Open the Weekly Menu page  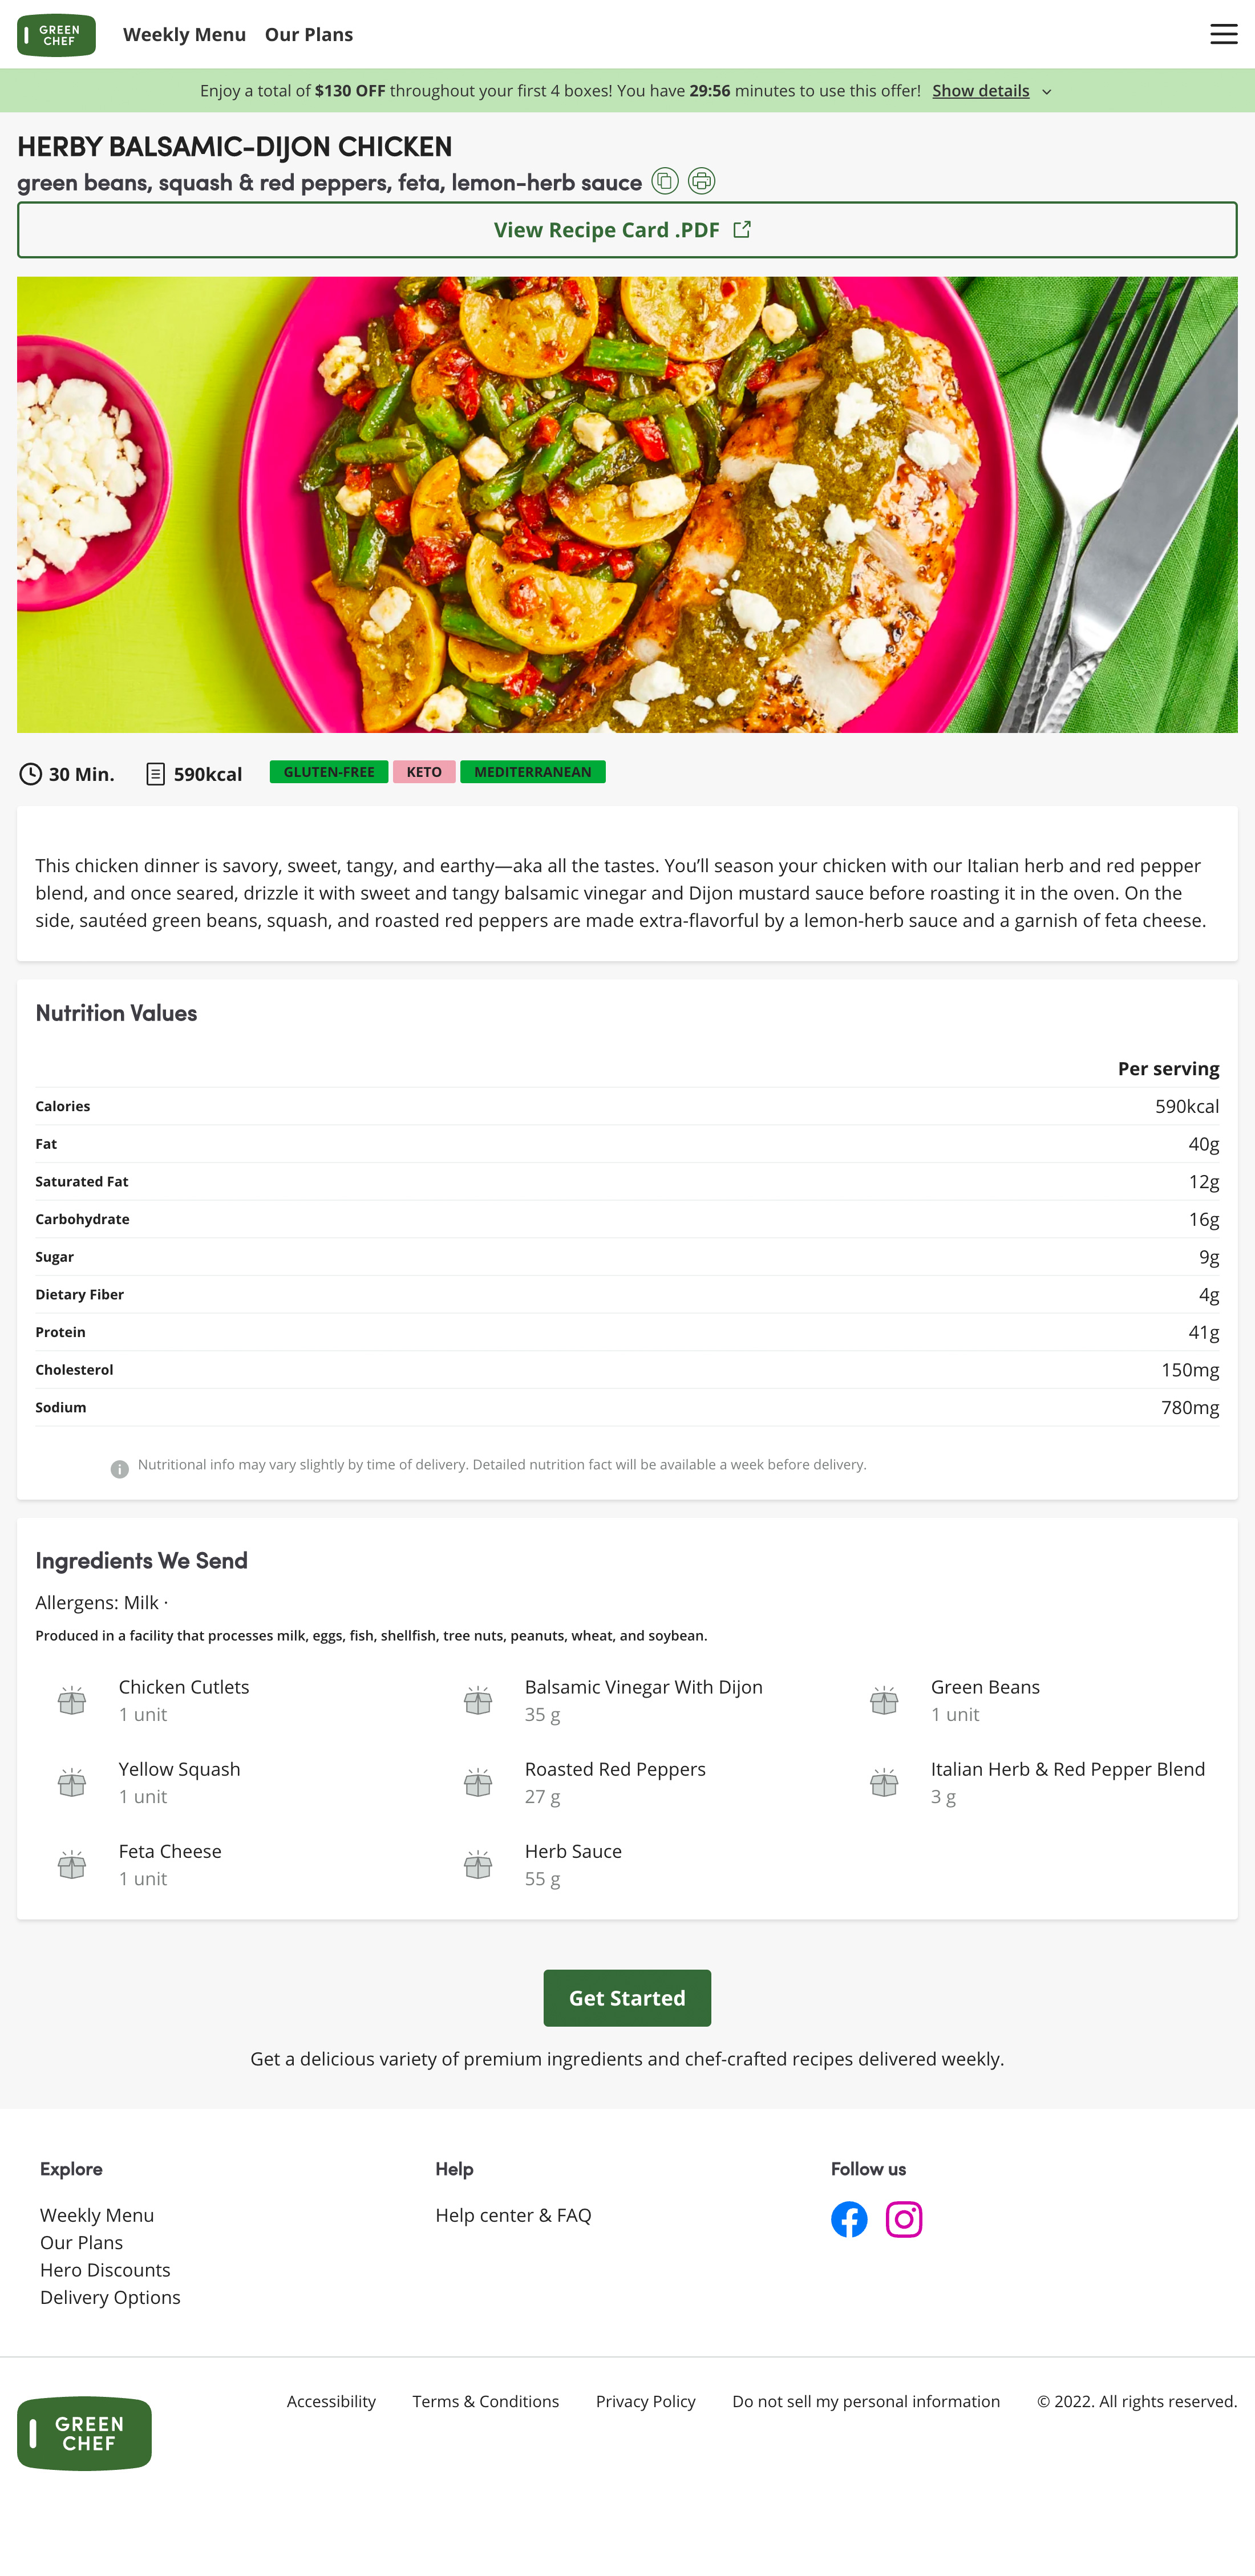[x=184, y=34]
